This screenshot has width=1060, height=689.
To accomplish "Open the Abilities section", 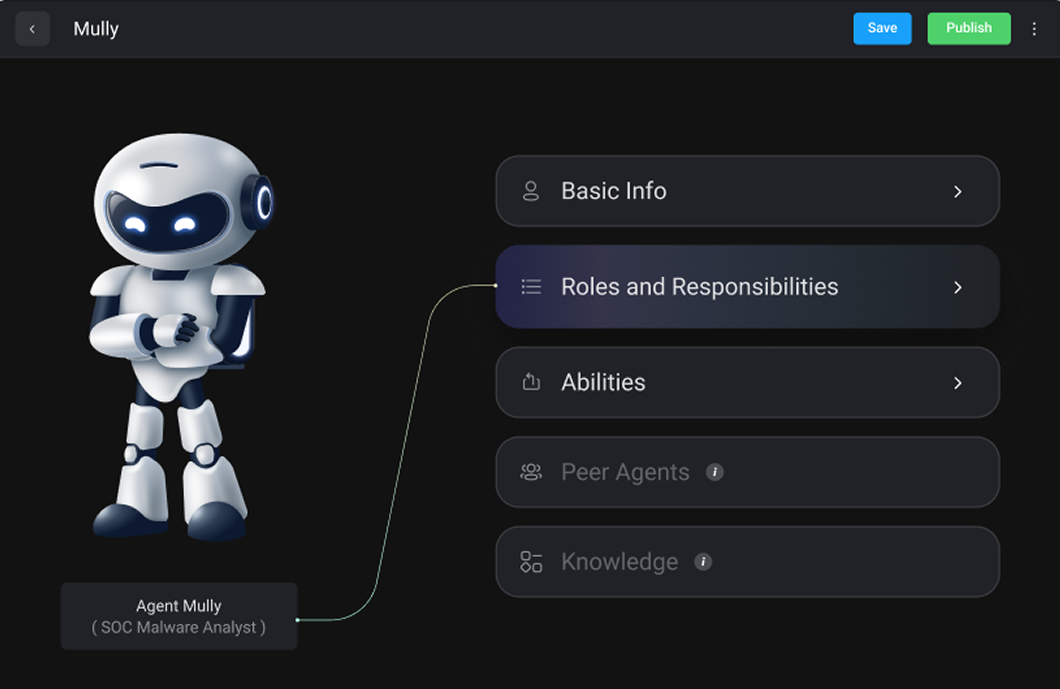I will (x=746, y=382).
